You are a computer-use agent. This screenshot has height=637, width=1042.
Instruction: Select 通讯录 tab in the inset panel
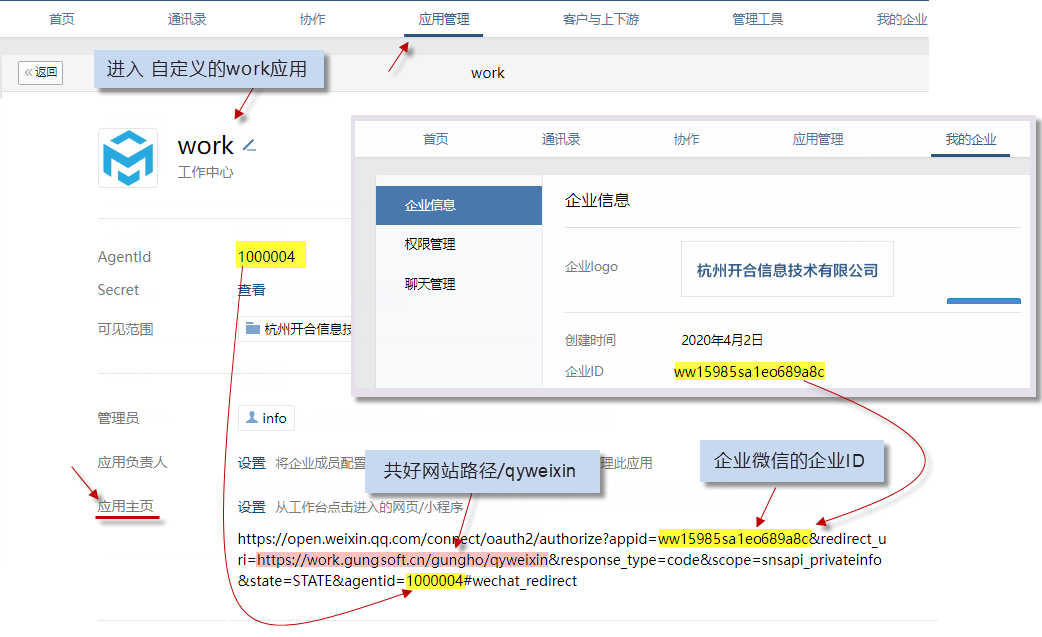(x=560, y=139)
